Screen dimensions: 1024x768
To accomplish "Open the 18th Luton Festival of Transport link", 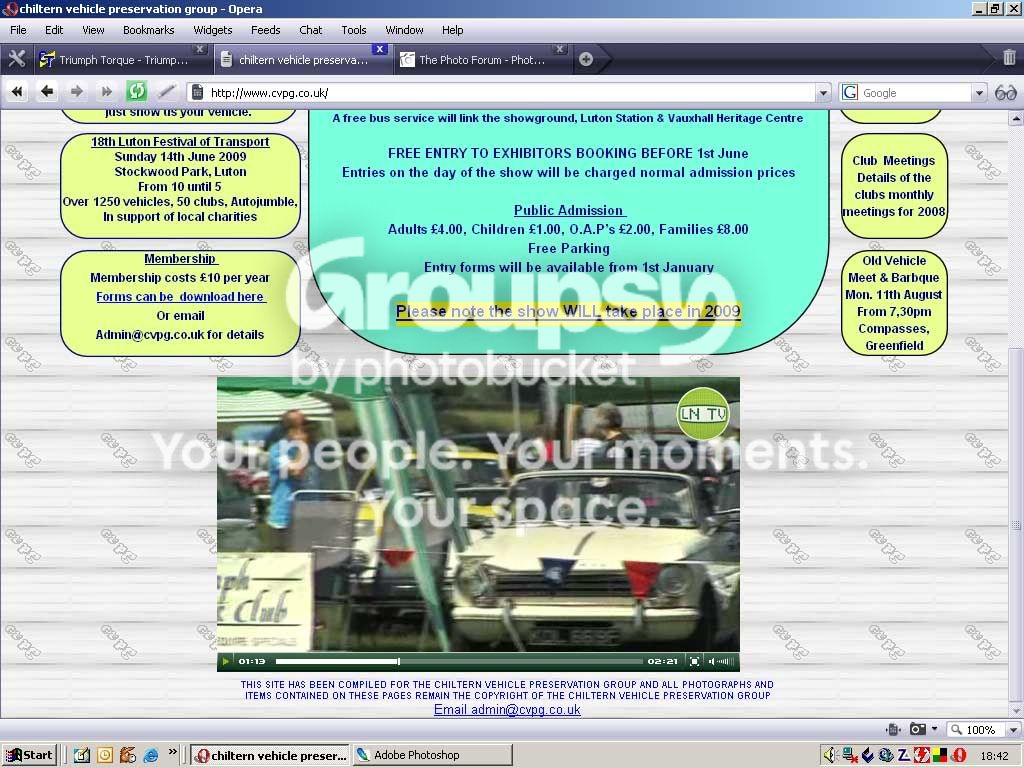I will [180, 142].
